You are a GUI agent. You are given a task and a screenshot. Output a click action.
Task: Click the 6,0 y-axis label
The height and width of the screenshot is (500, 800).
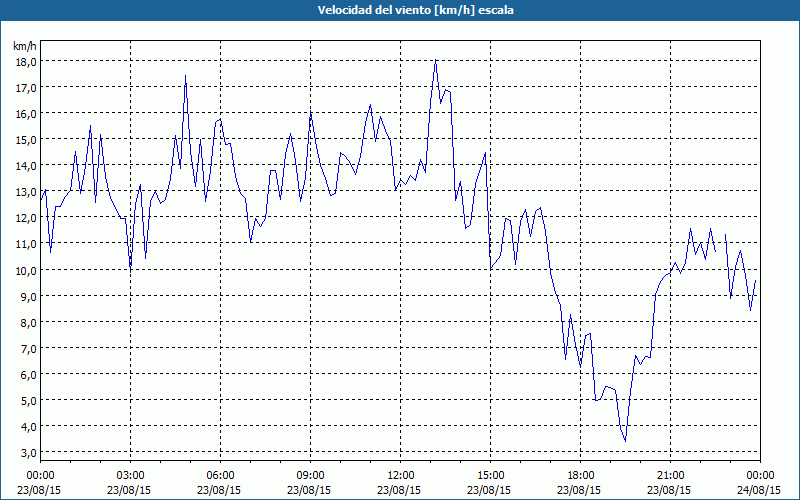tap(28, 374)
